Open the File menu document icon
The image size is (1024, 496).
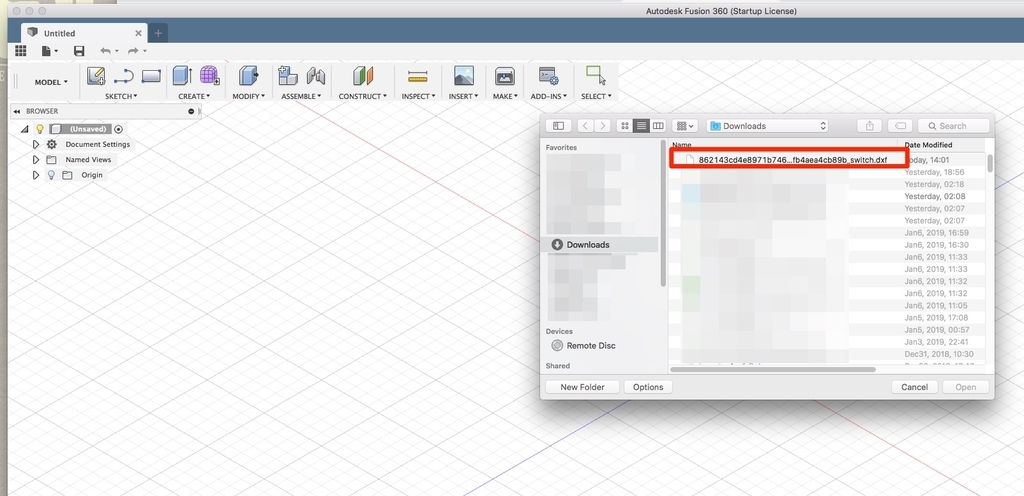[x=46, y=51]
